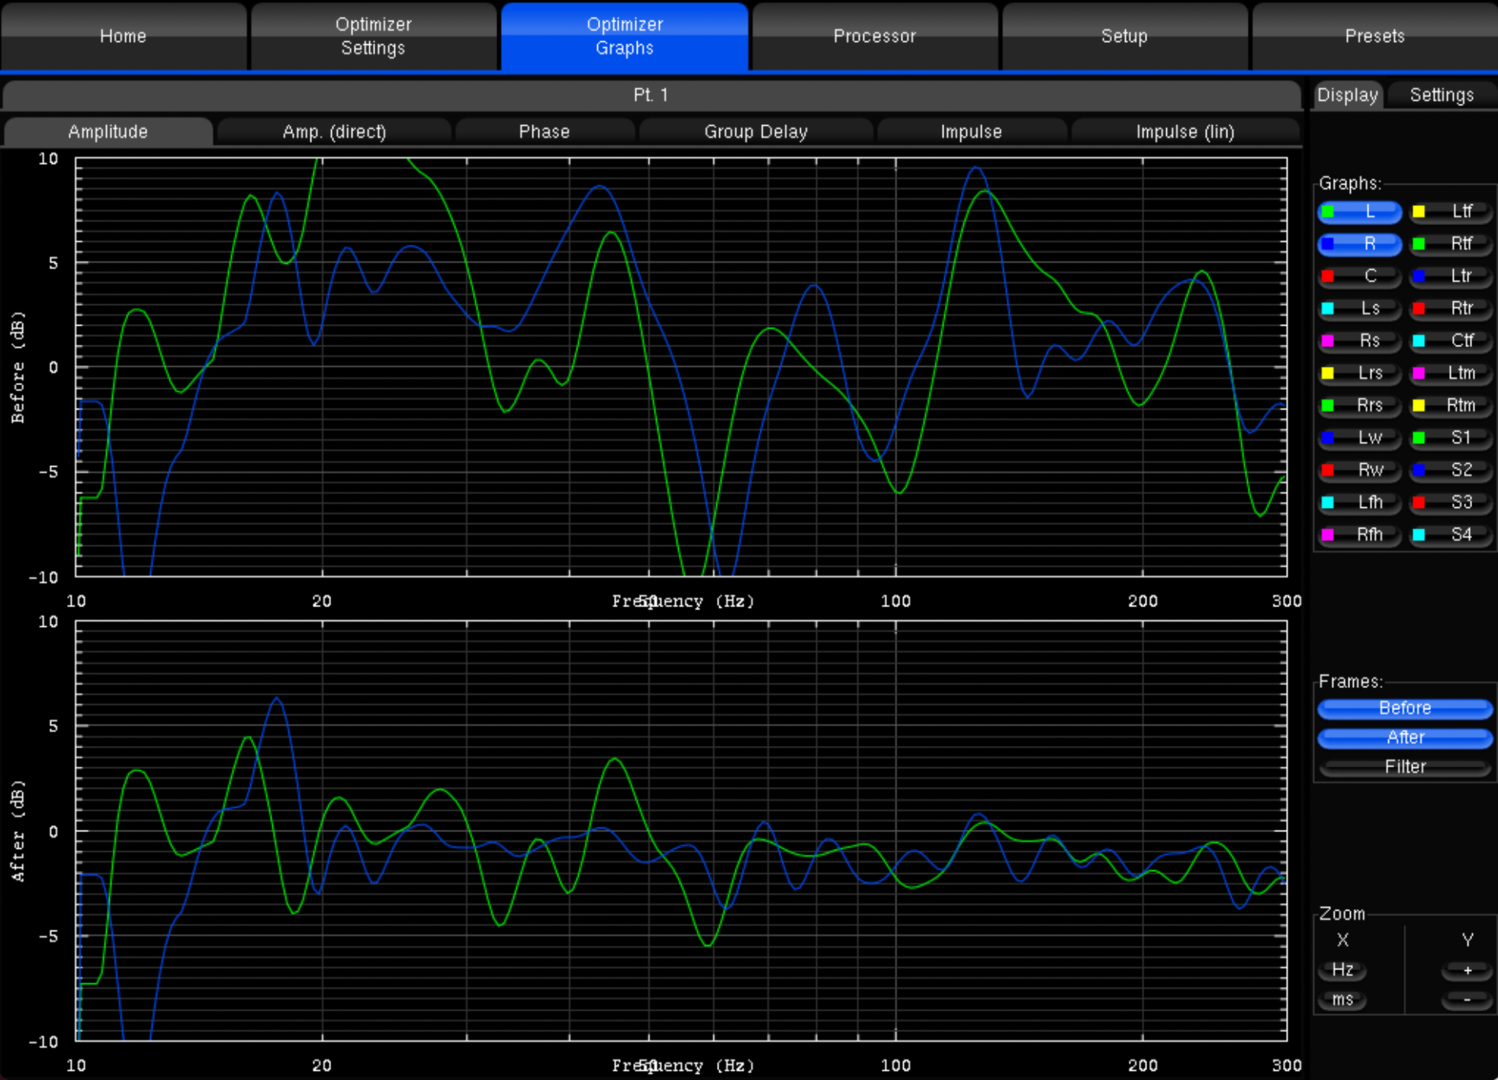This screenshot has width=1498, height=1080.
Task: Open the Settings side tab
Action: (1441, 95)
